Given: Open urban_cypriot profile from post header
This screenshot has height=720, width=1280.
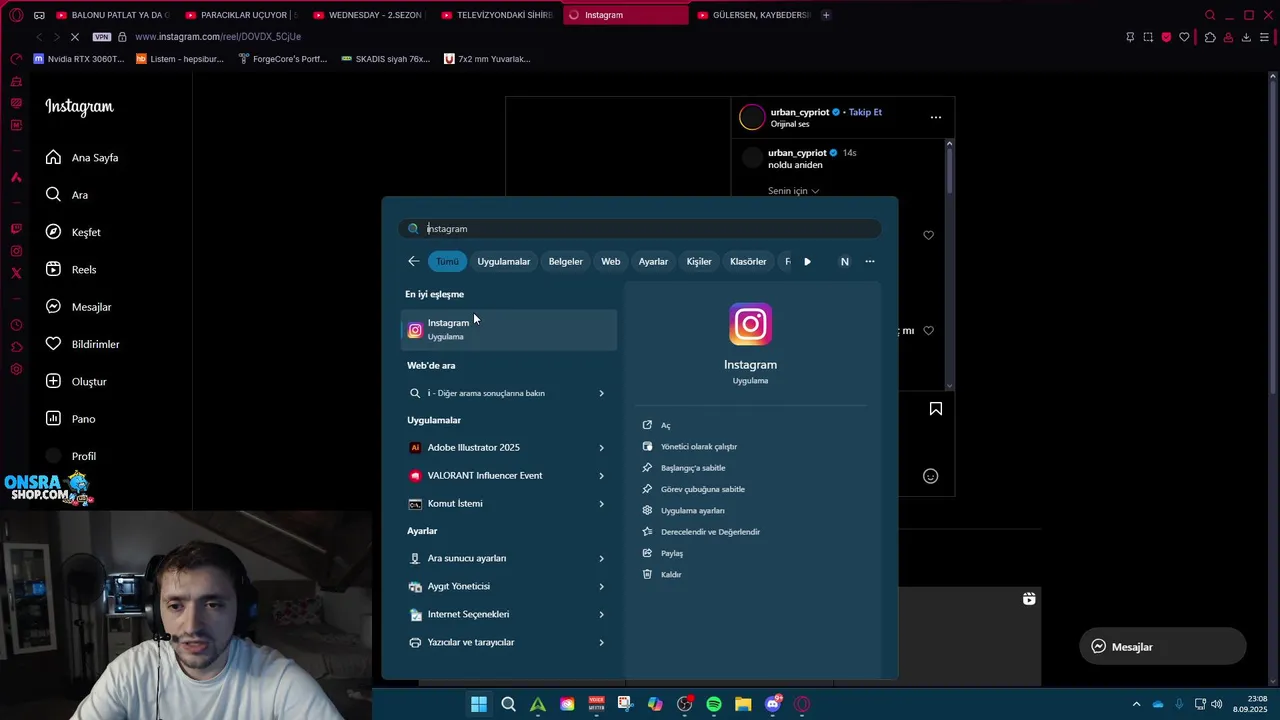Looking at the screenshot, I should [799, 112].
